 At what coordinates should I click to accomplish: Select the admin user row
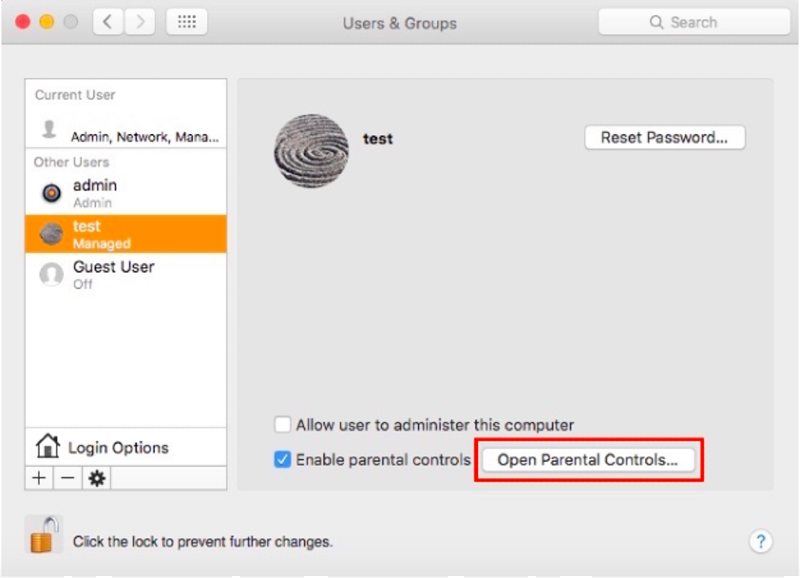pos(126,193)
